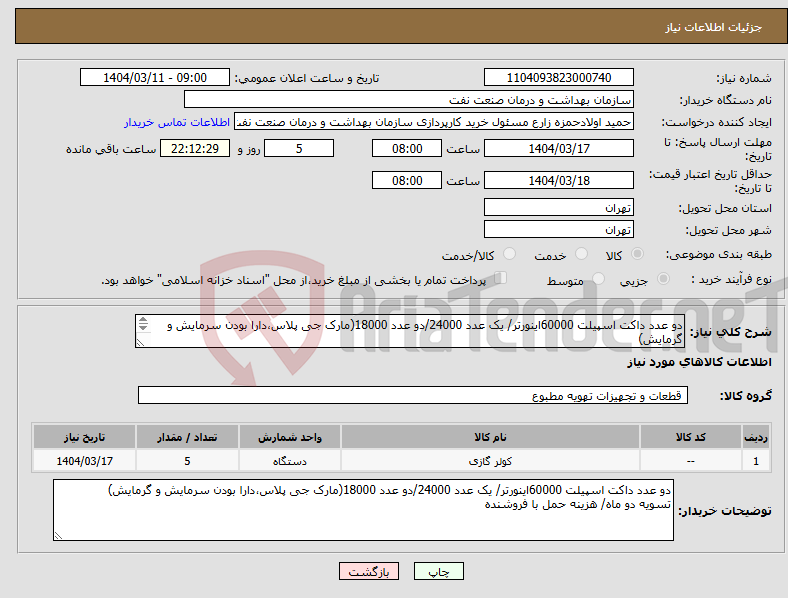This screenshot has width=788, height=598.
Task: Click the remaining days field showing 5
Action: point(299,149)
